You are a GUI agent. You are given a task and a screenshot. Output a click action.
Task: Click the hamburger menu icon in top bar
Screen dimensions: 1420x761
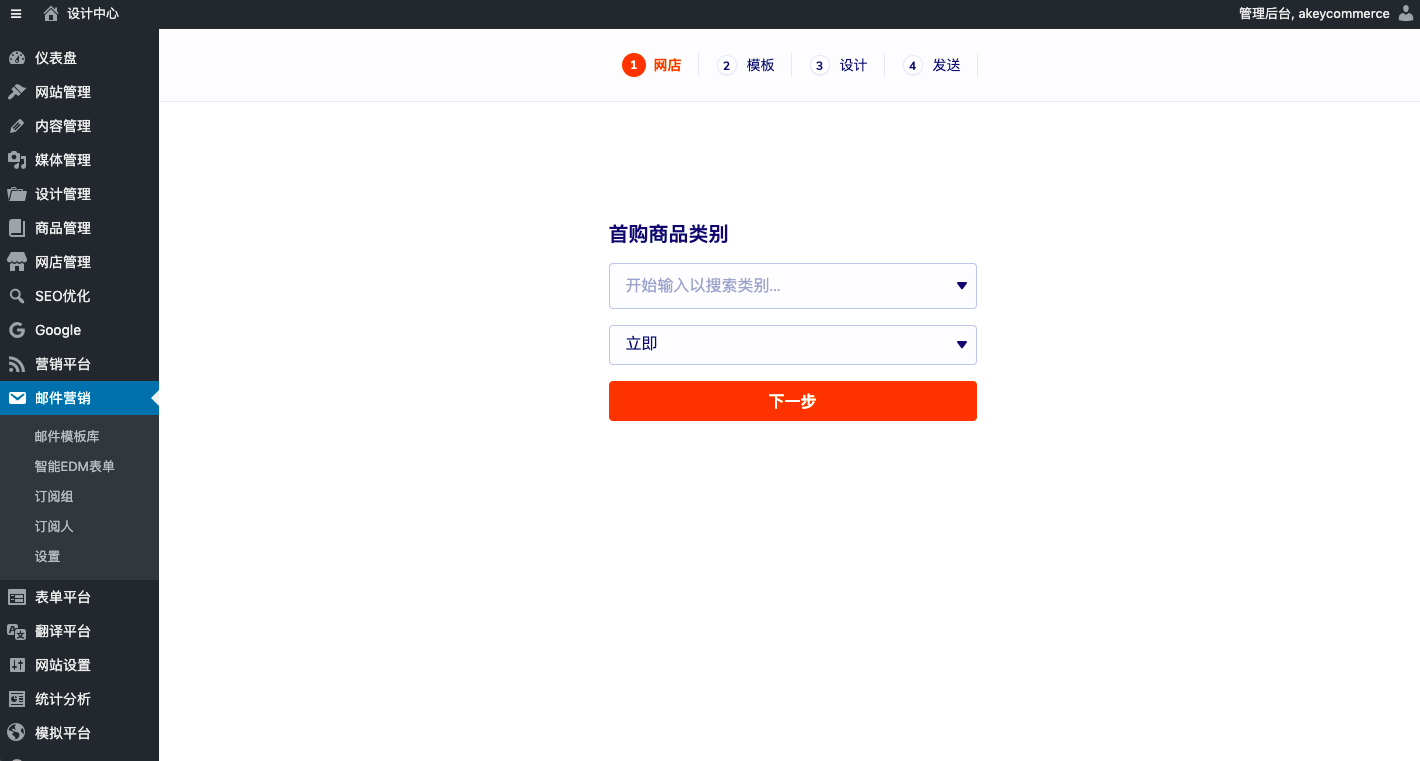coord(16,14)
